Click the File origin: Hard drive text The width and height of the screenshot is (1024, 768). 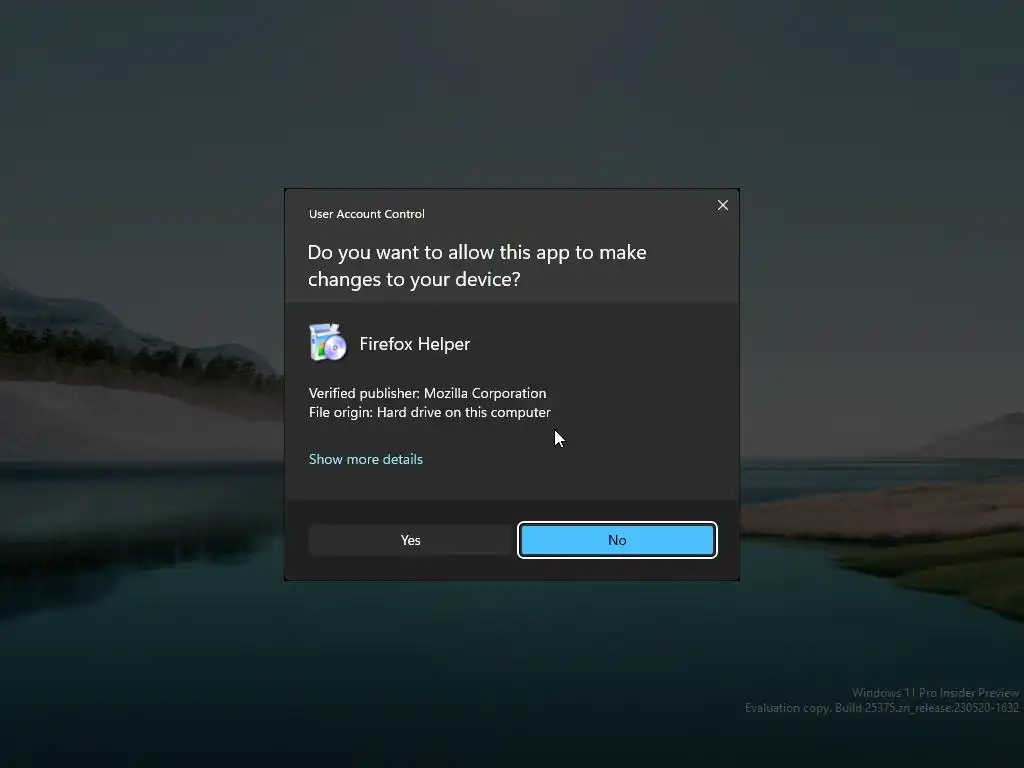[x=430, y=413]
